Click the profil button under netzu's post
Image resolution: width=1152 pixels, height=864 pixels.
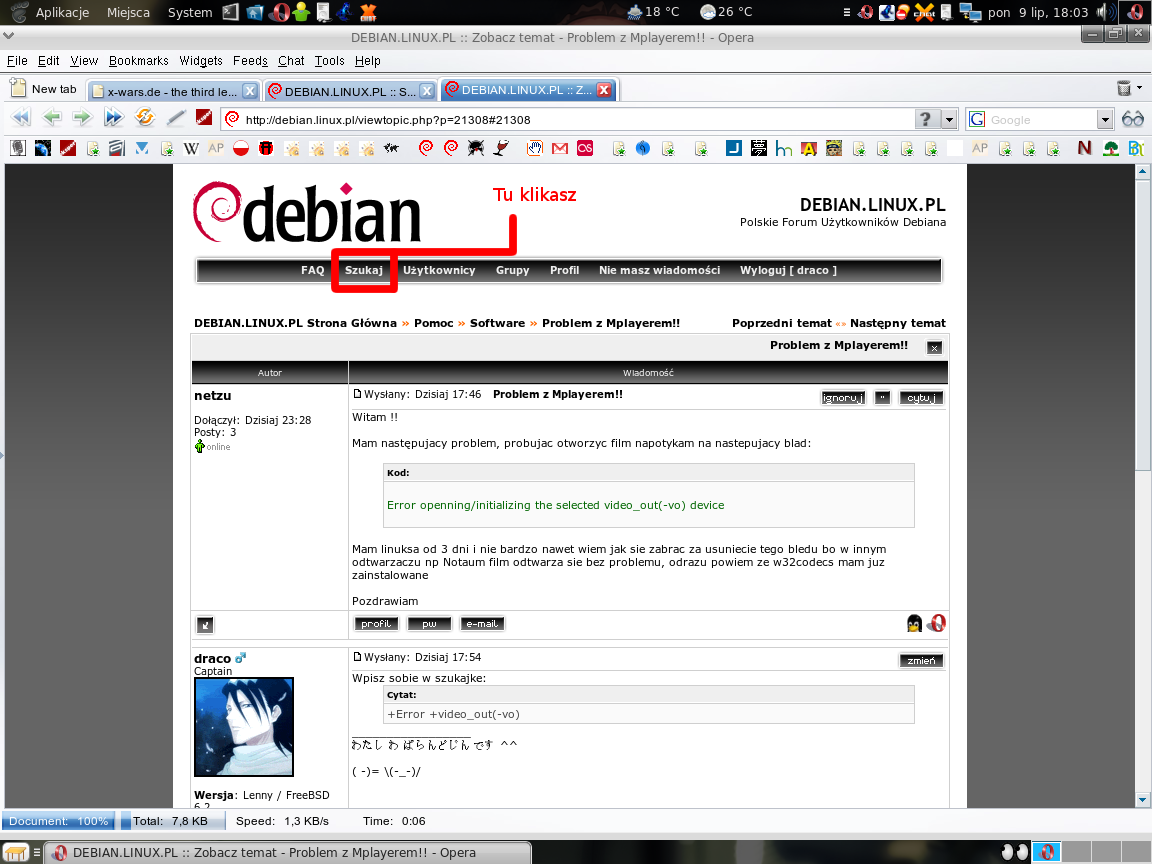click(x=376, y=624)
